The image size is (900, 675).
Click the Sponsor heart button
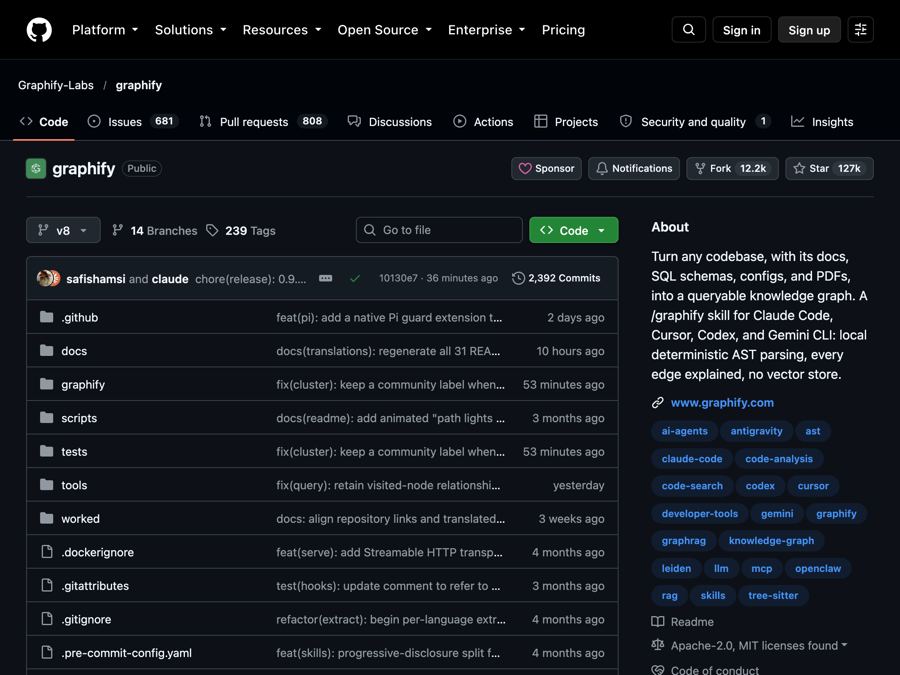pos(546,168)
